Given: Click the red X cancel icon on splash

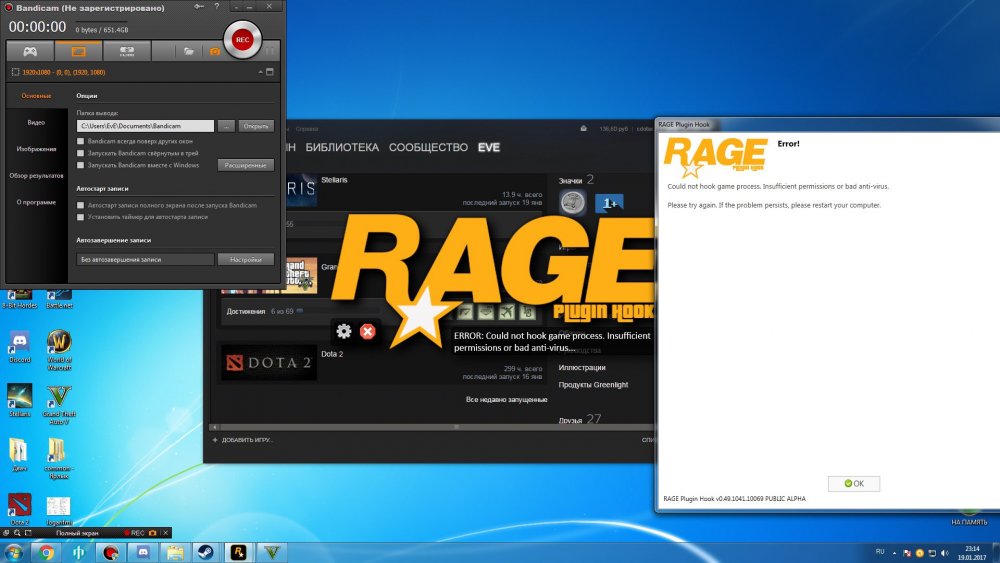Looking at the screenshot, I should pyautogui.click(x=368, y=331).
